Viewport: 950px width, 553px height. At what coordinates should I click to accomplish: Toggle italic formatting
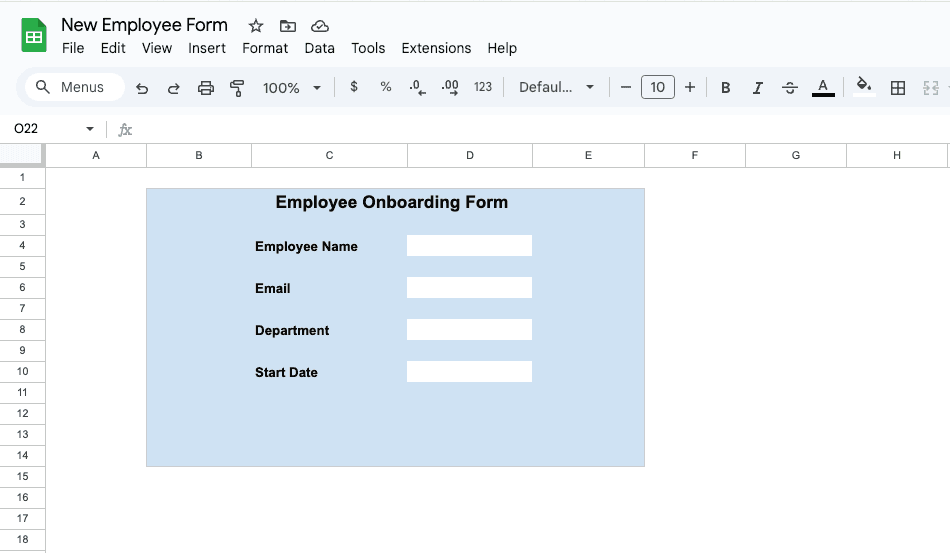click(757, 88)
